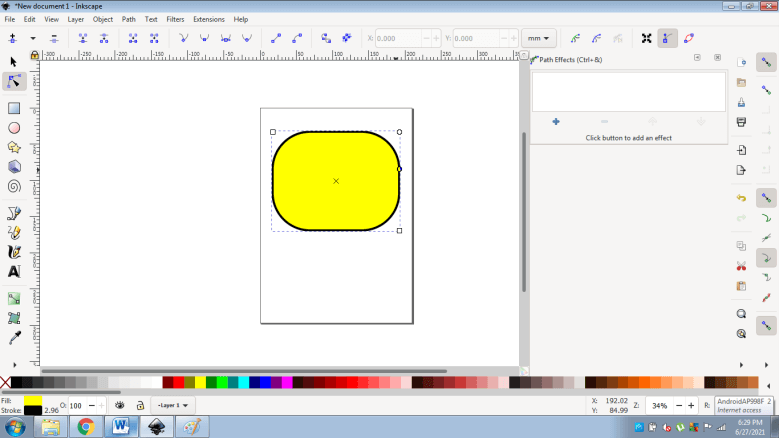Select the Ellipse circle tool
The image size is (779, 438).
14,128
